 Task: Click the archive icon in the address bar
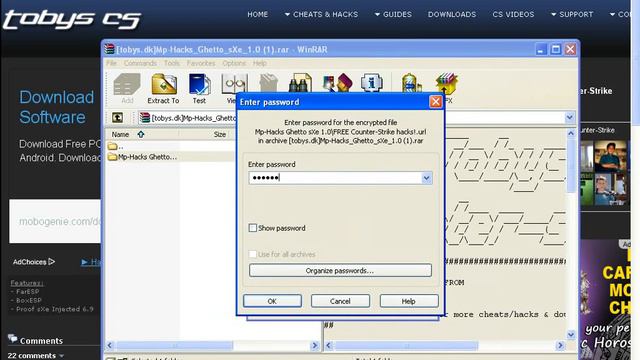144,118
